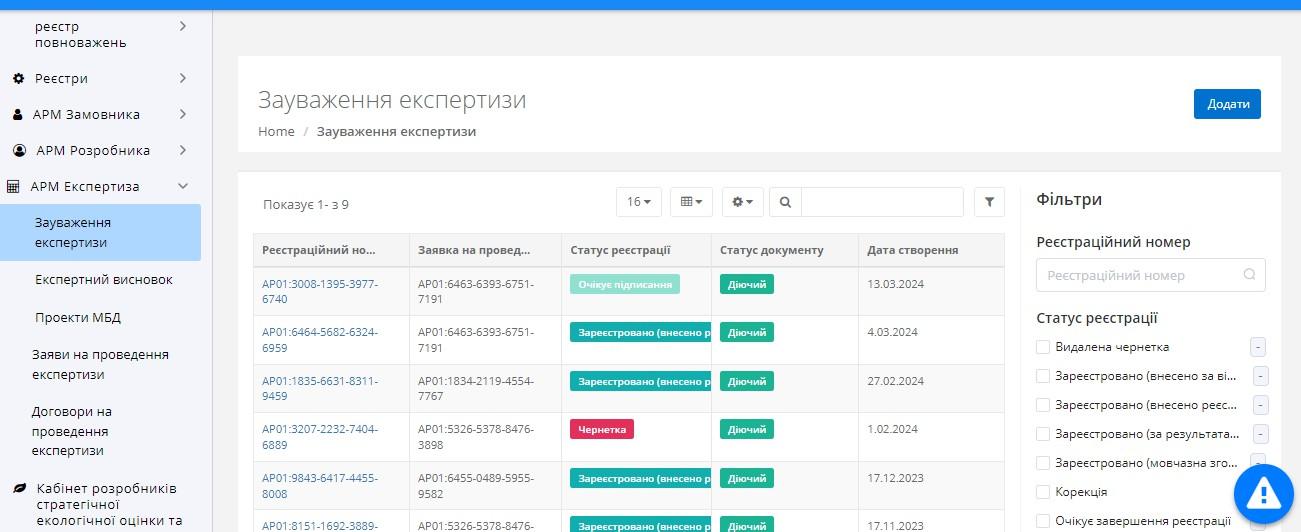
Task: Open Експертний висновок in the sidebar
Action: pos(104,280)
